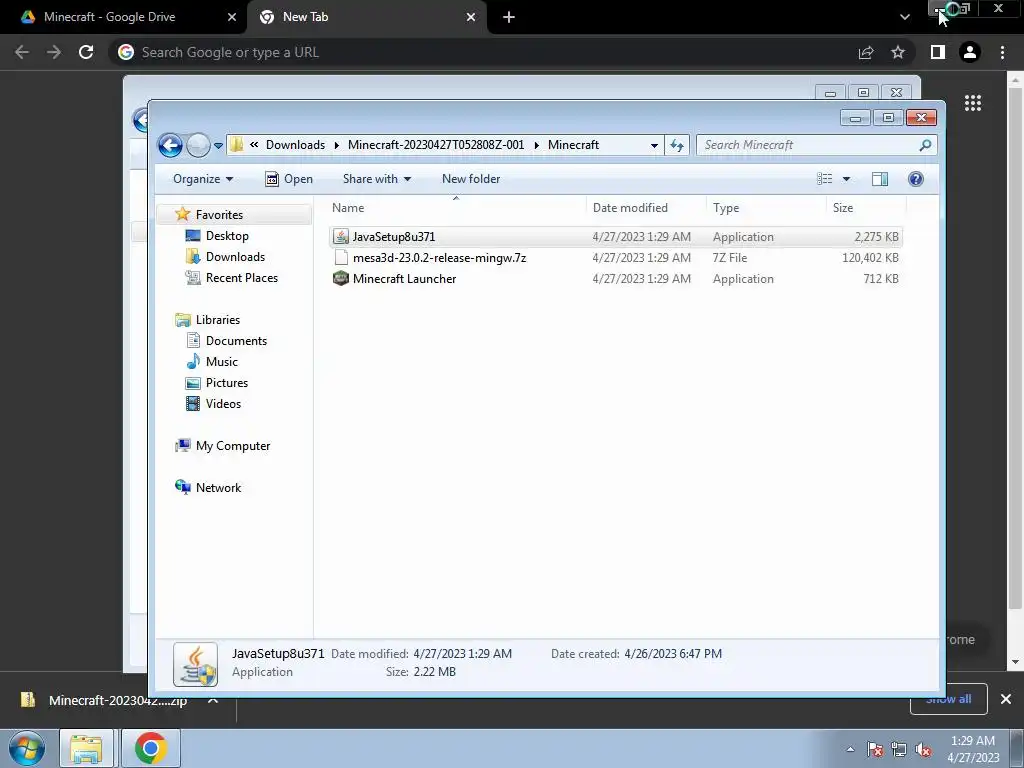Click the Change your view icon
The width and height of the screenshot is (1024, 768).
[x=825, y=179]
